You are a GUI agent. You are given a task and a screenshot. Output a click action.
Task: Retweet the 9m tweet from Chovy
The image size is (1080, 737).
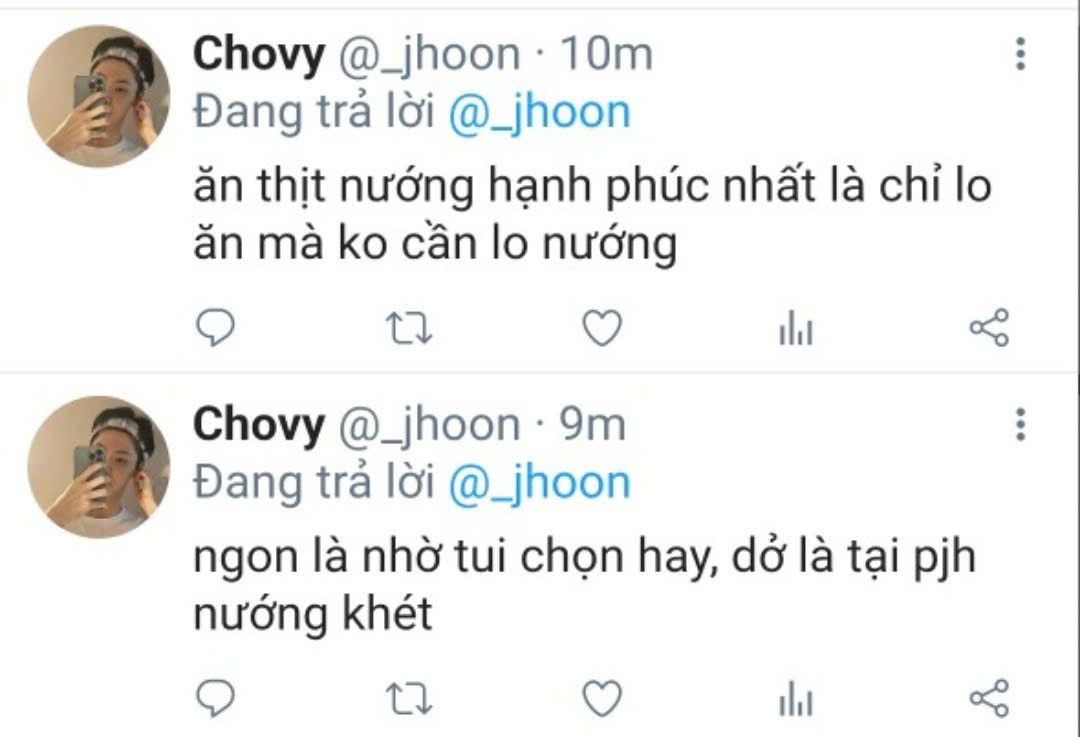[408, 698]
